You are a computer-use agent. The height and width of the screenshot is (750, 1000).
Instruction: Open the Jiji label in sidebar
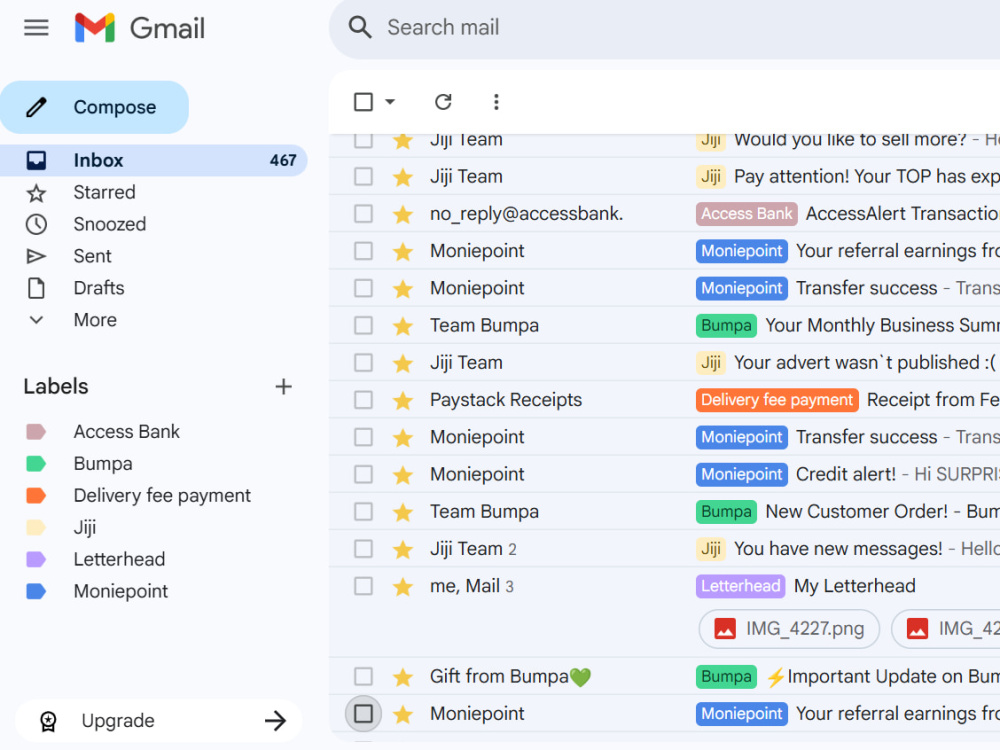85,527
